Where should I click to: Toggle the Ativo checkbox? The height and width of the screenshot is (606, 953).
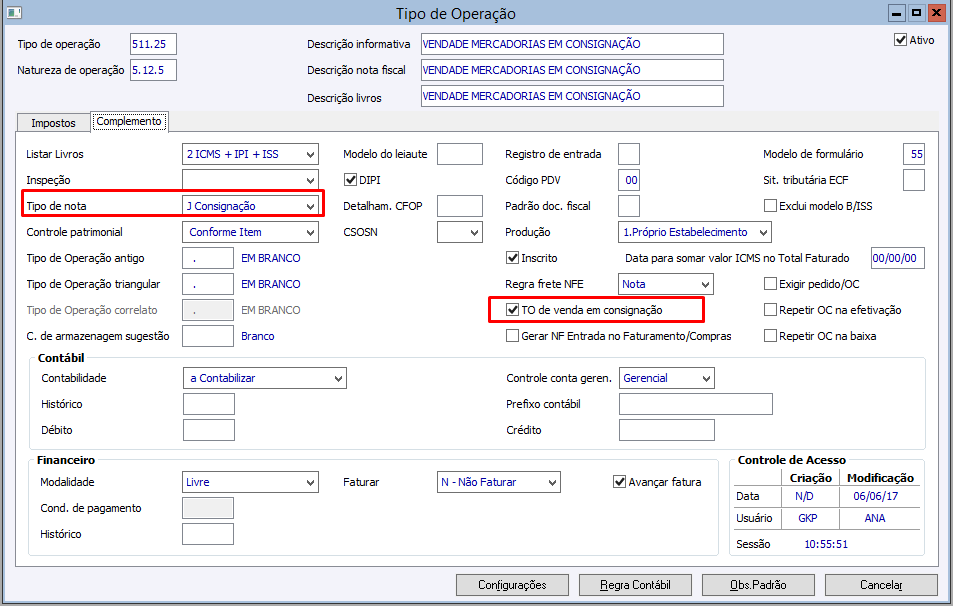[x=900, y=41]
